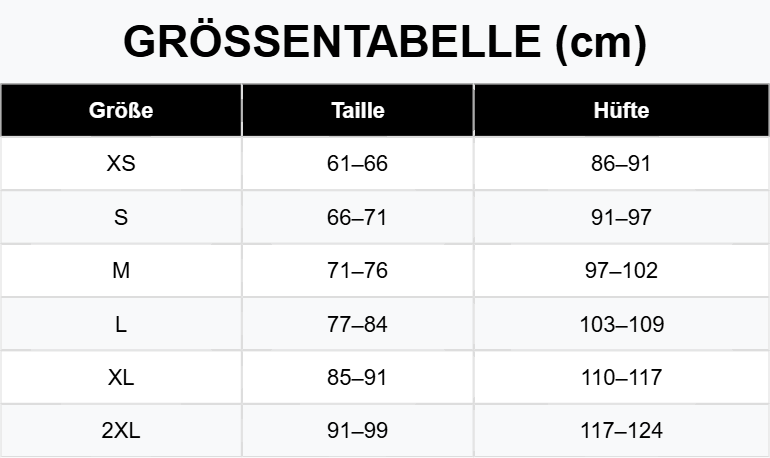Select the Hüfte column header
This screenshot has width=770, height=458.
coord(621,110)
